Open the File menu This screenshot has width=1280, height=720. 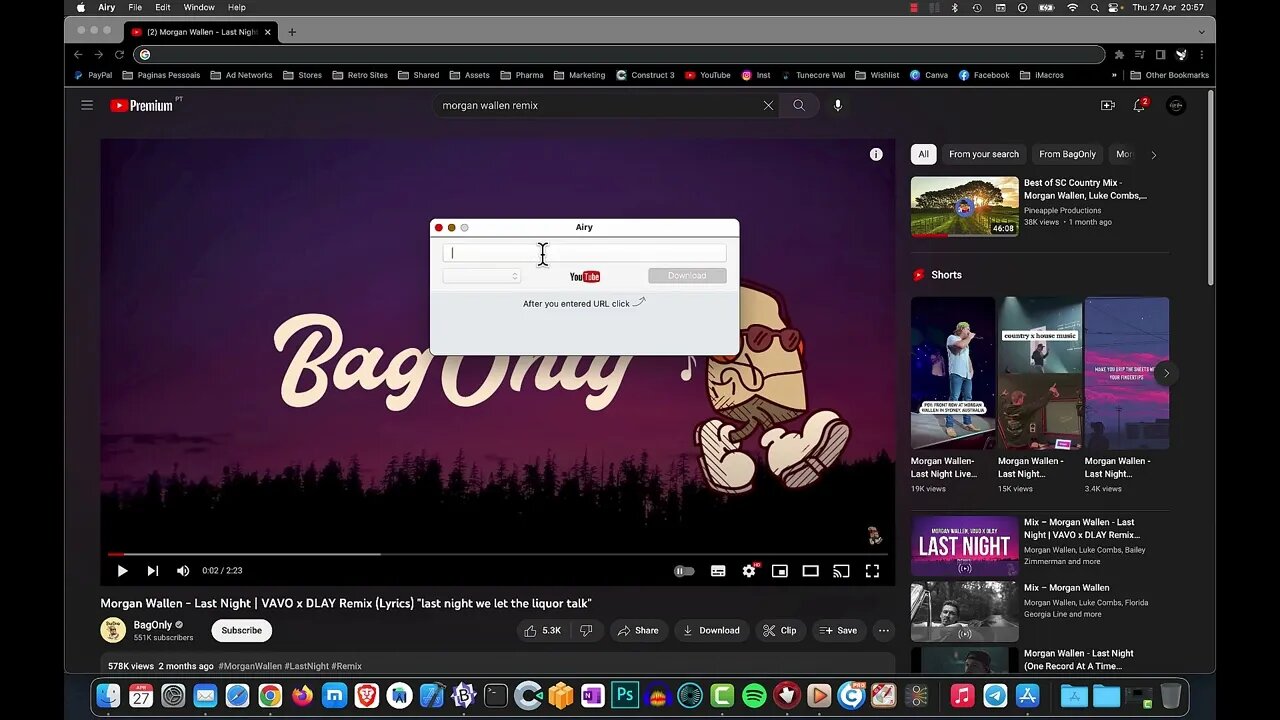coord(135,7)
